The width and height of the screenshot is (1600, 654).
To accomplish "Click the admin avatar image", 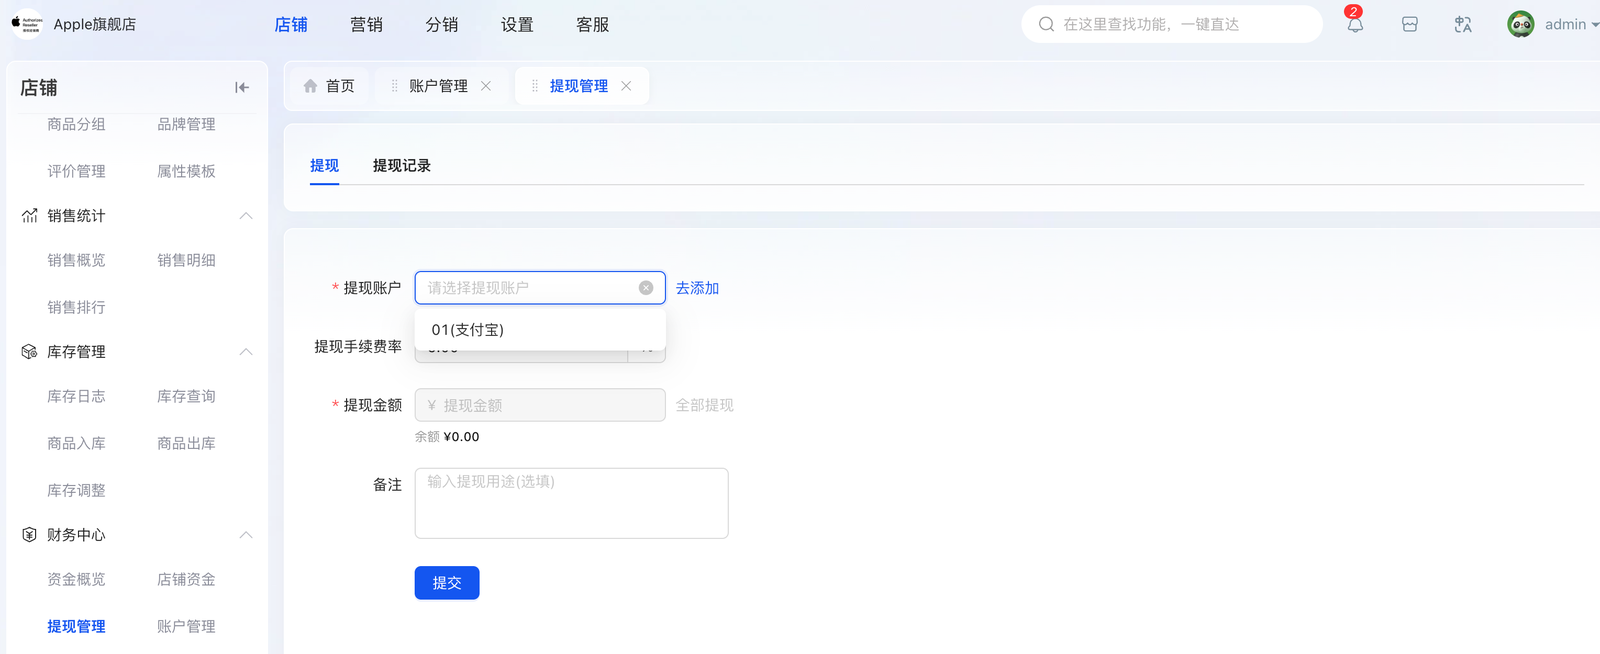I will [1520, 25].
